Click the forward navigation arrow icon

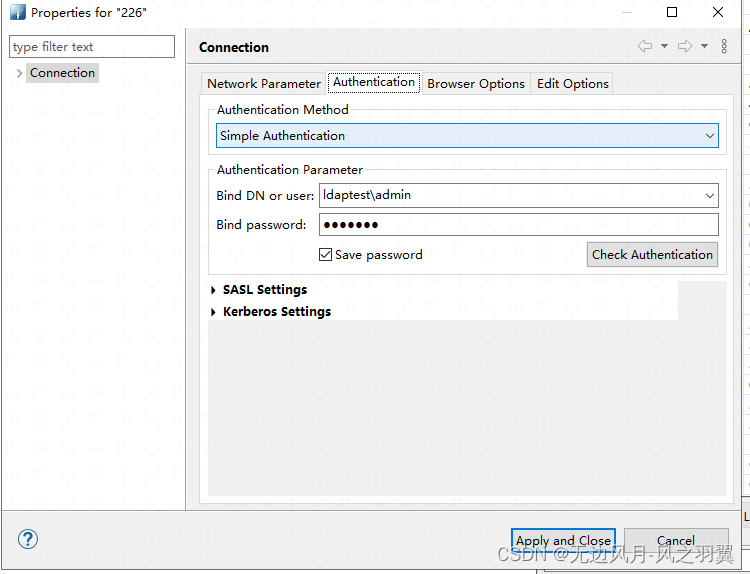click(685, 46)
